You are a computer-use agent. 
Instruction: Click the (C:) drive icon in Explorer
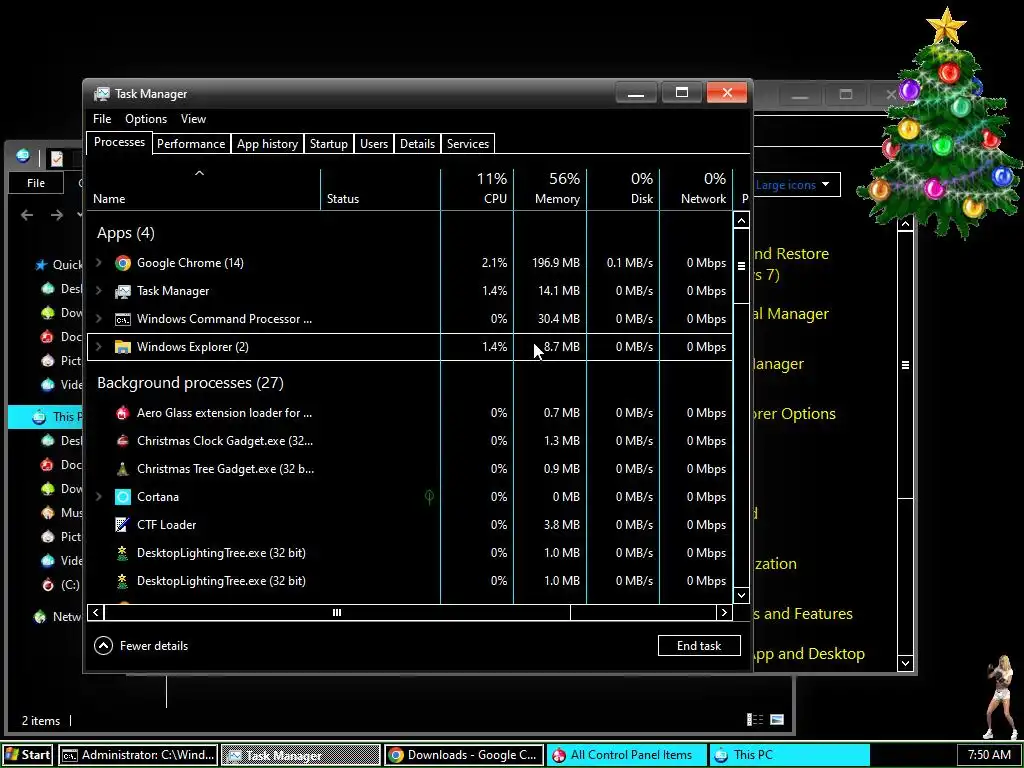tap(48, 584)
